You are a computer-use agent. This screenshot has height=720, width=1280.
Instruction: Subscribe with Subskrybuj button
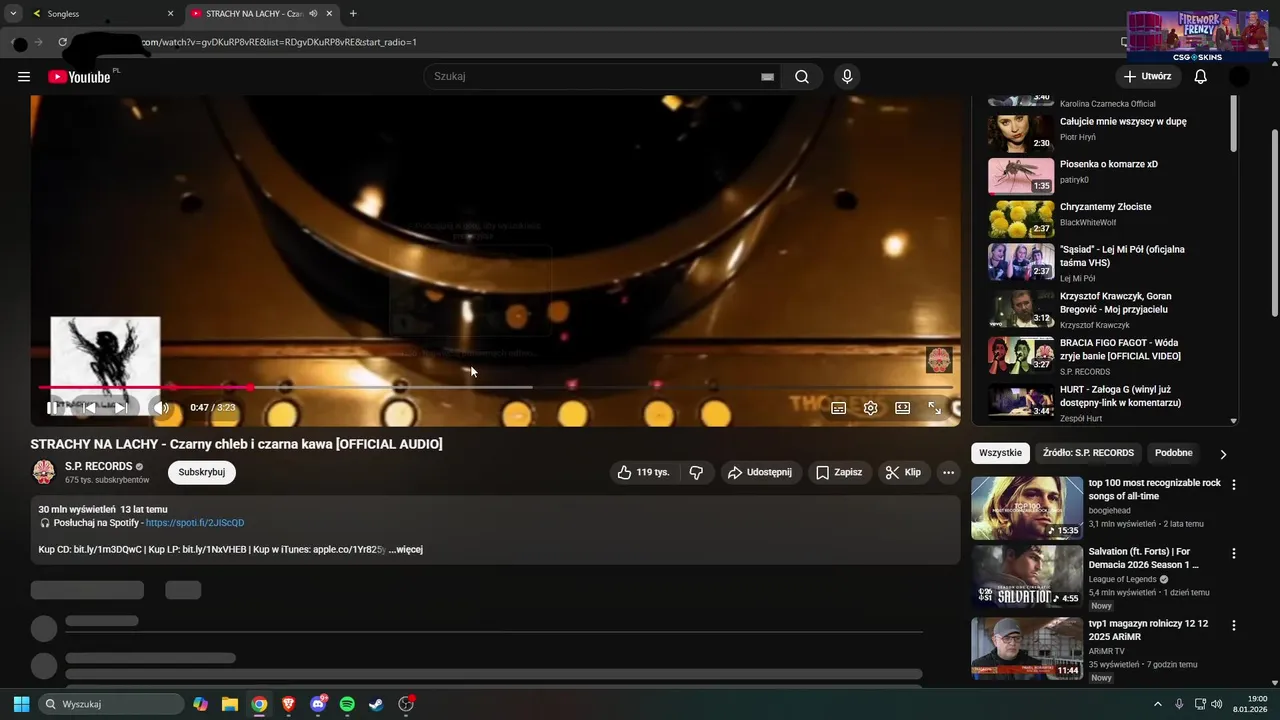[x=202, y=472]
